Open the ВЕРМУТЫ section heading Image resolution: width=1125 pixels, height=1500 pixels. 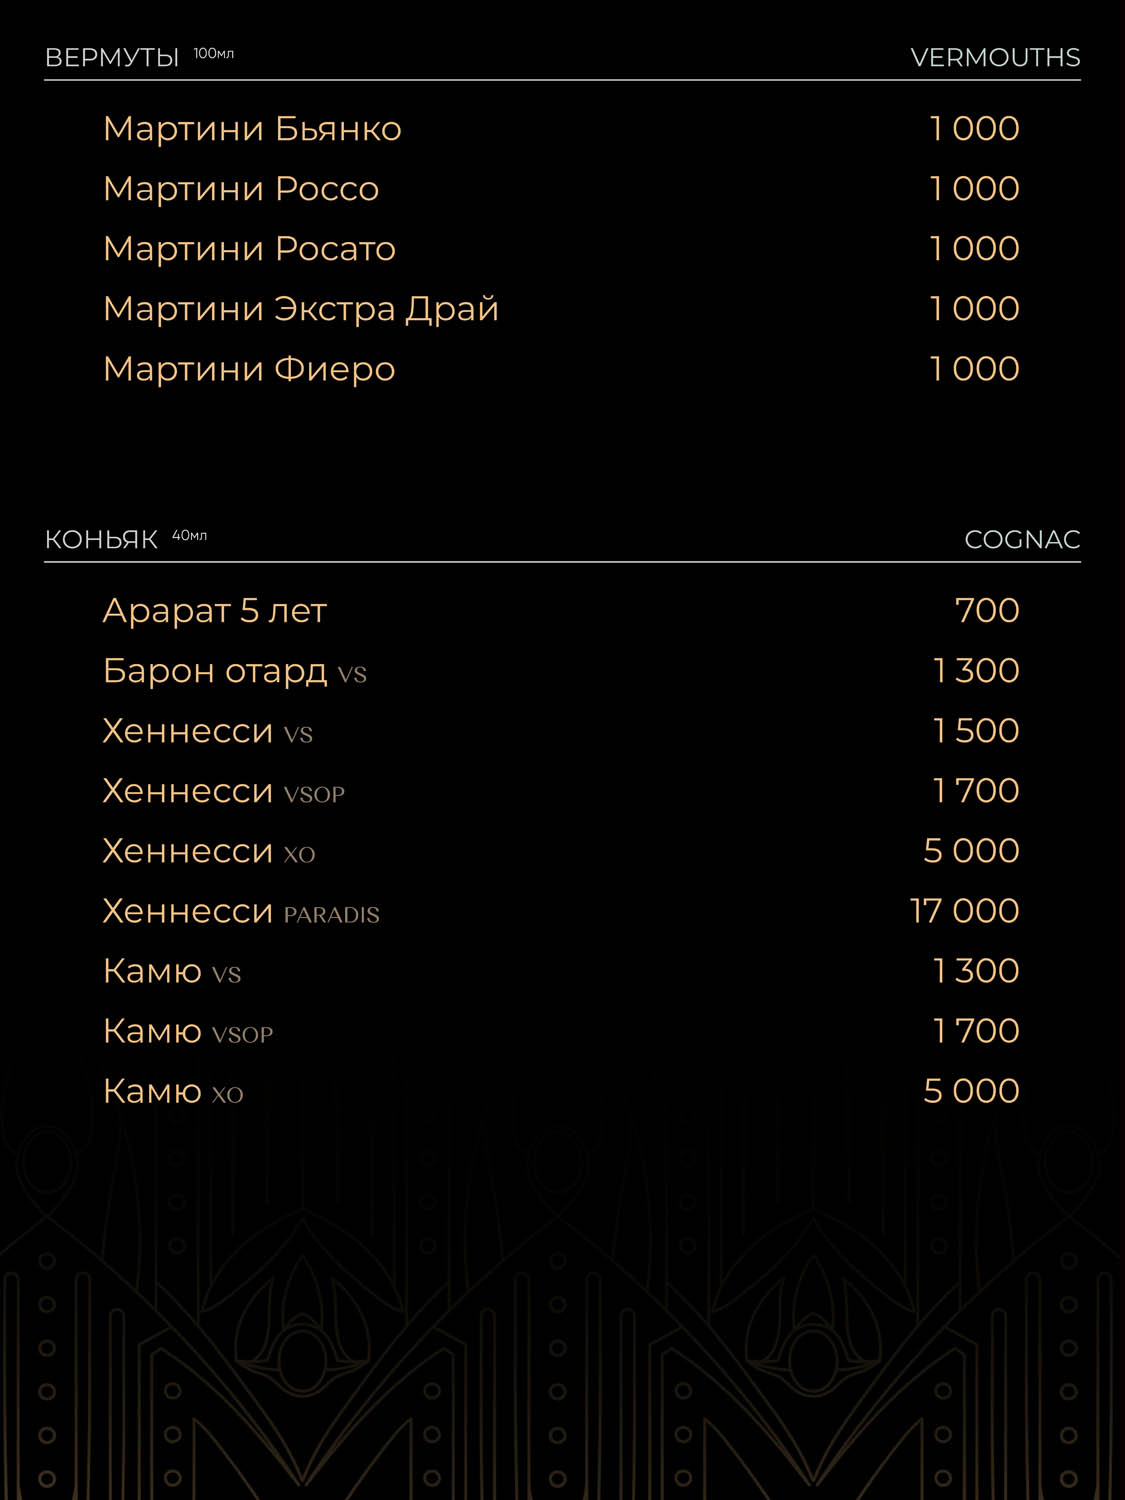[112, 57]
